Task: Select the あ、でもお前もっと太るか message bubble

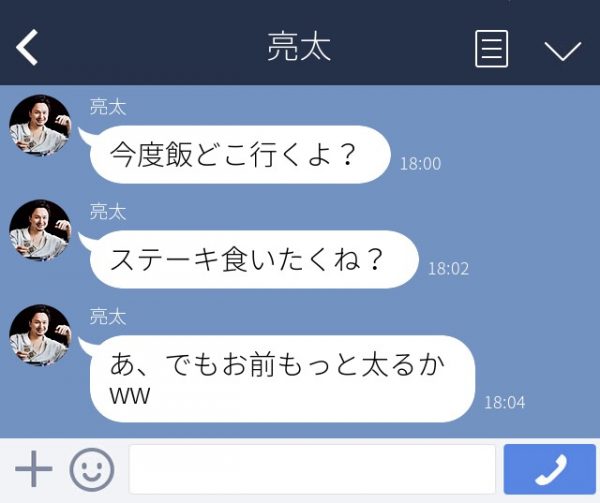Action: tap(282, 379)
